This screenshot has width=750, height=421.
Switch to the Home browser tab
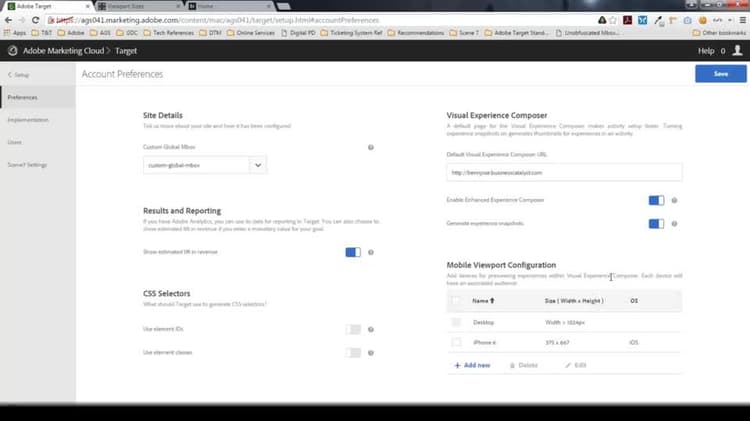coord(230,6)
